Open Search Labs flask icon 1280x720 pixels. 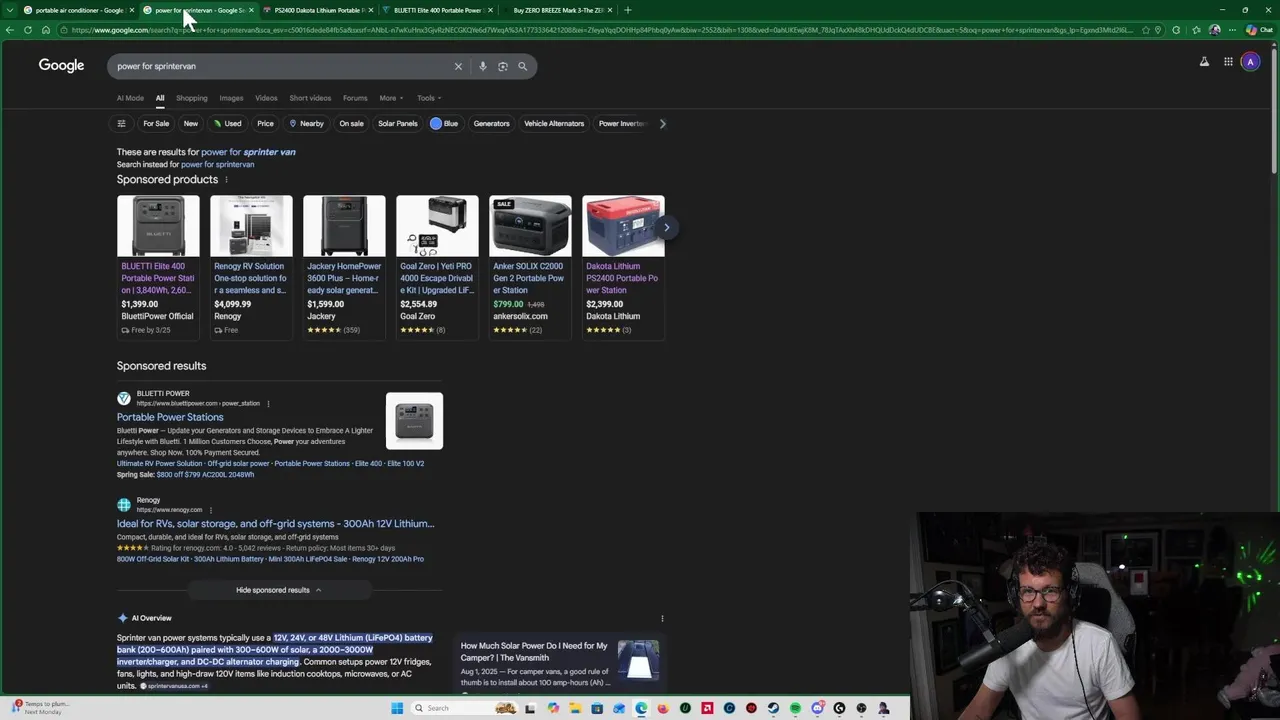pyautogui.click(x=1204, y=62)
